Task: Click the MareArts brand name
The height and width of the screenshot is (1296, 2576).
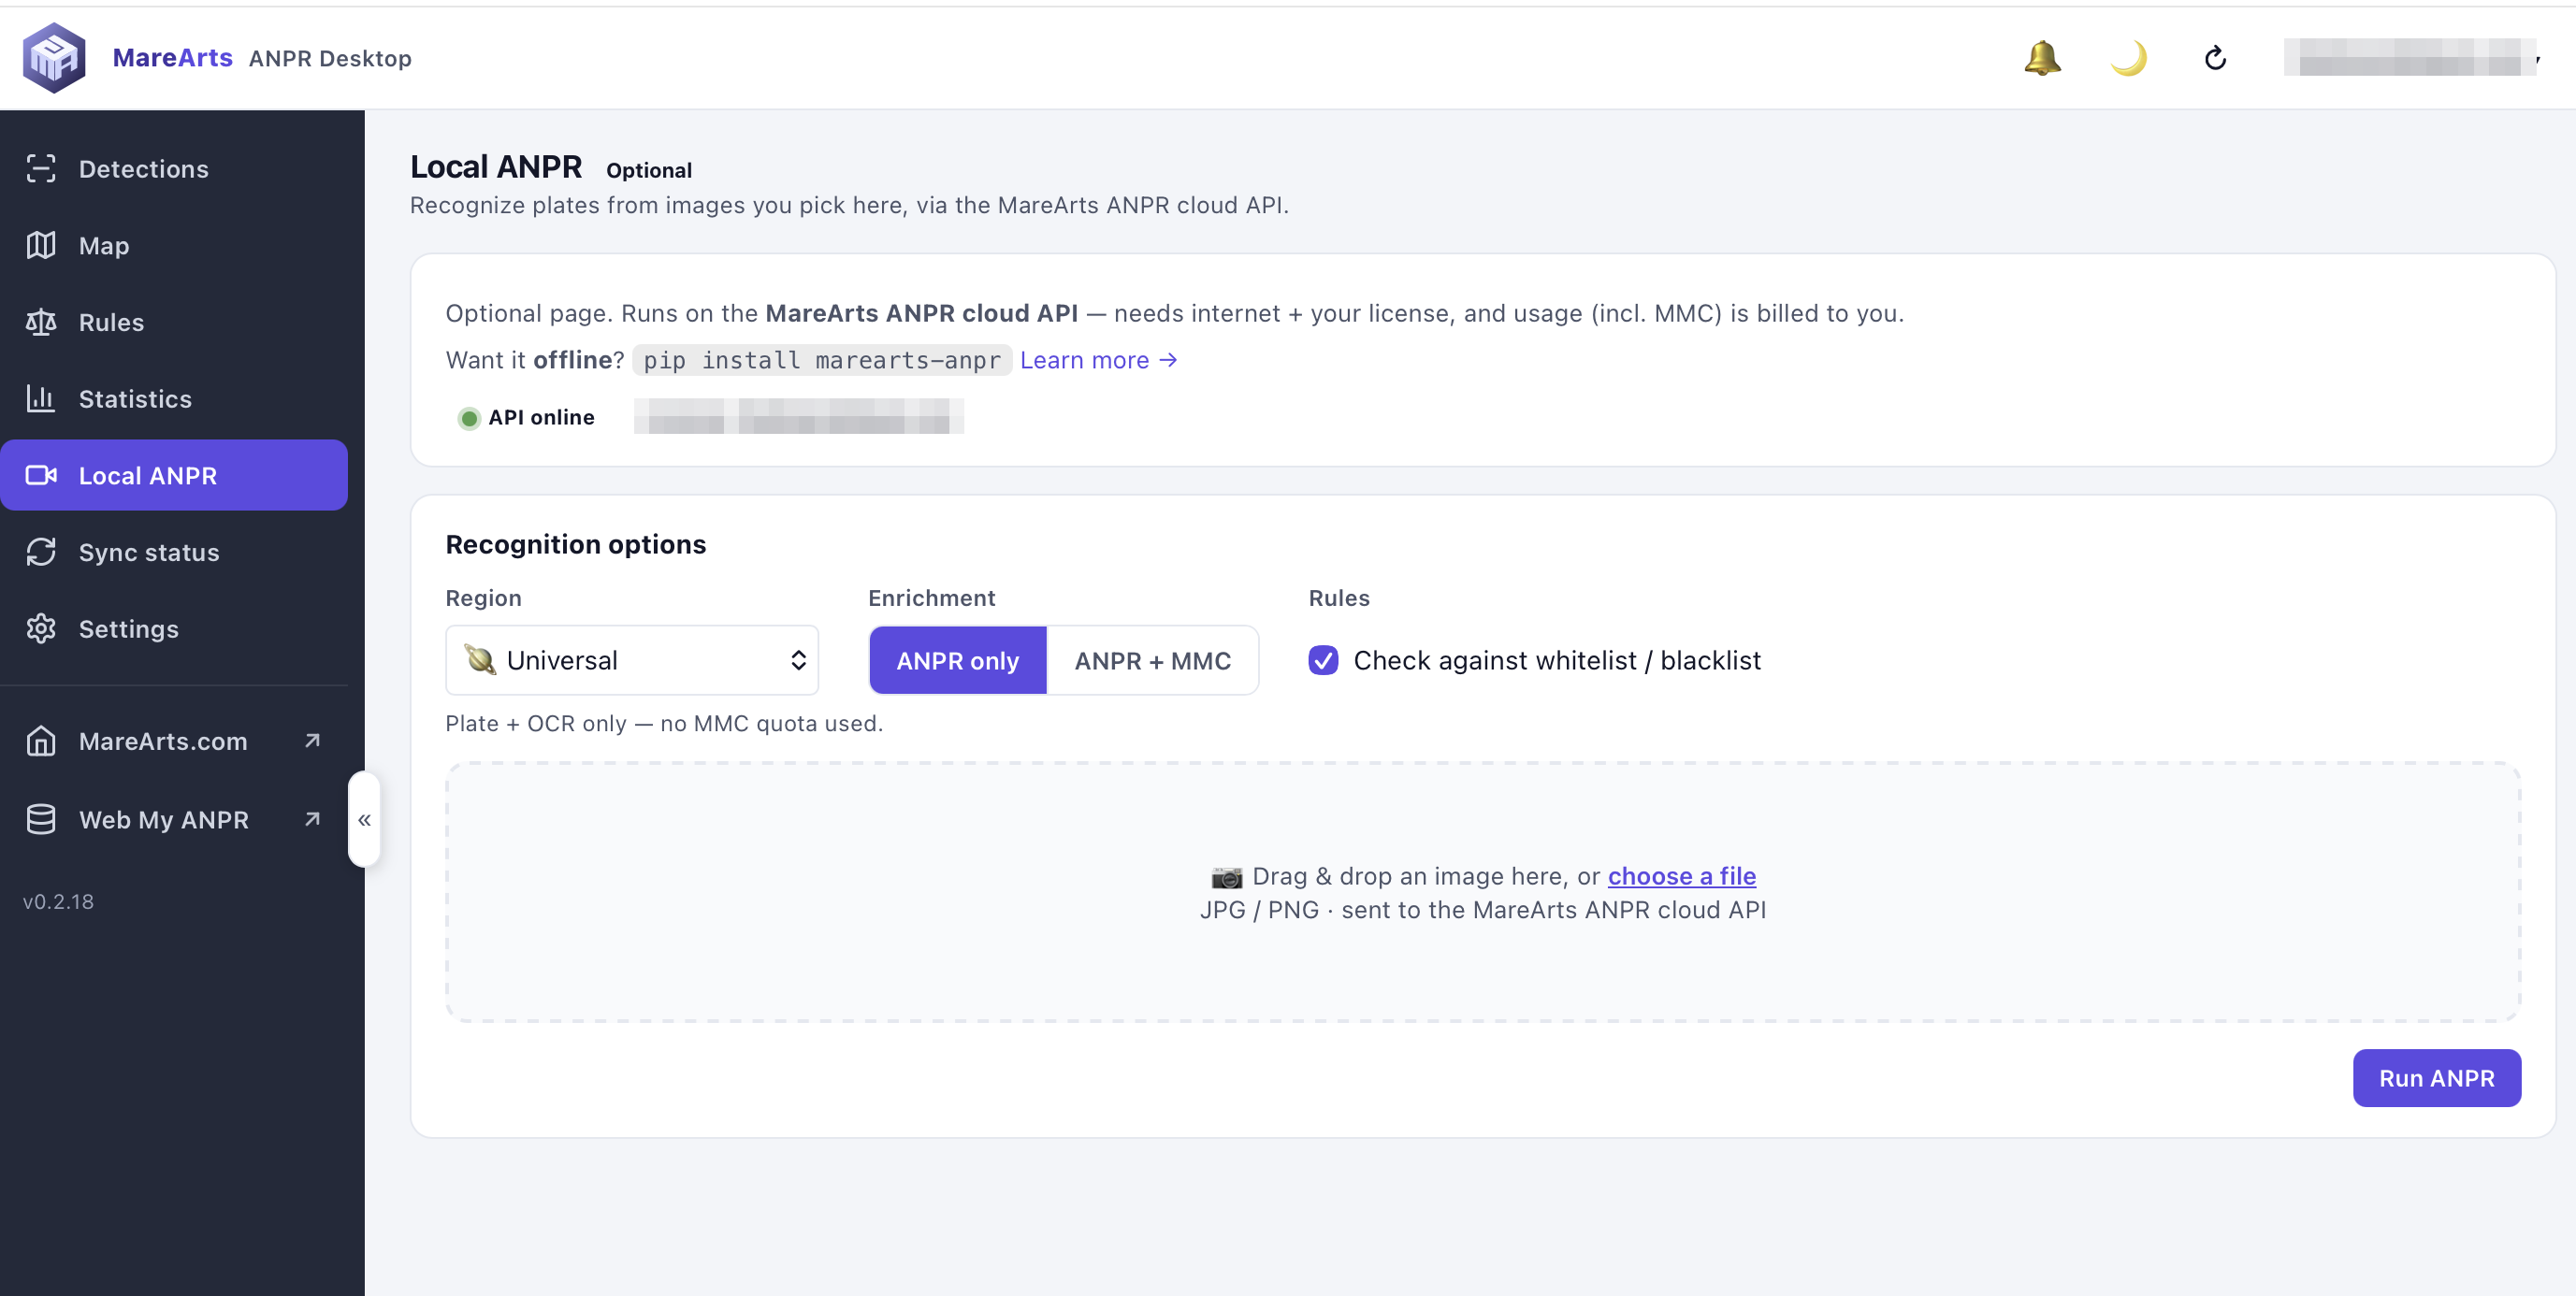Action: click(173, 58)
